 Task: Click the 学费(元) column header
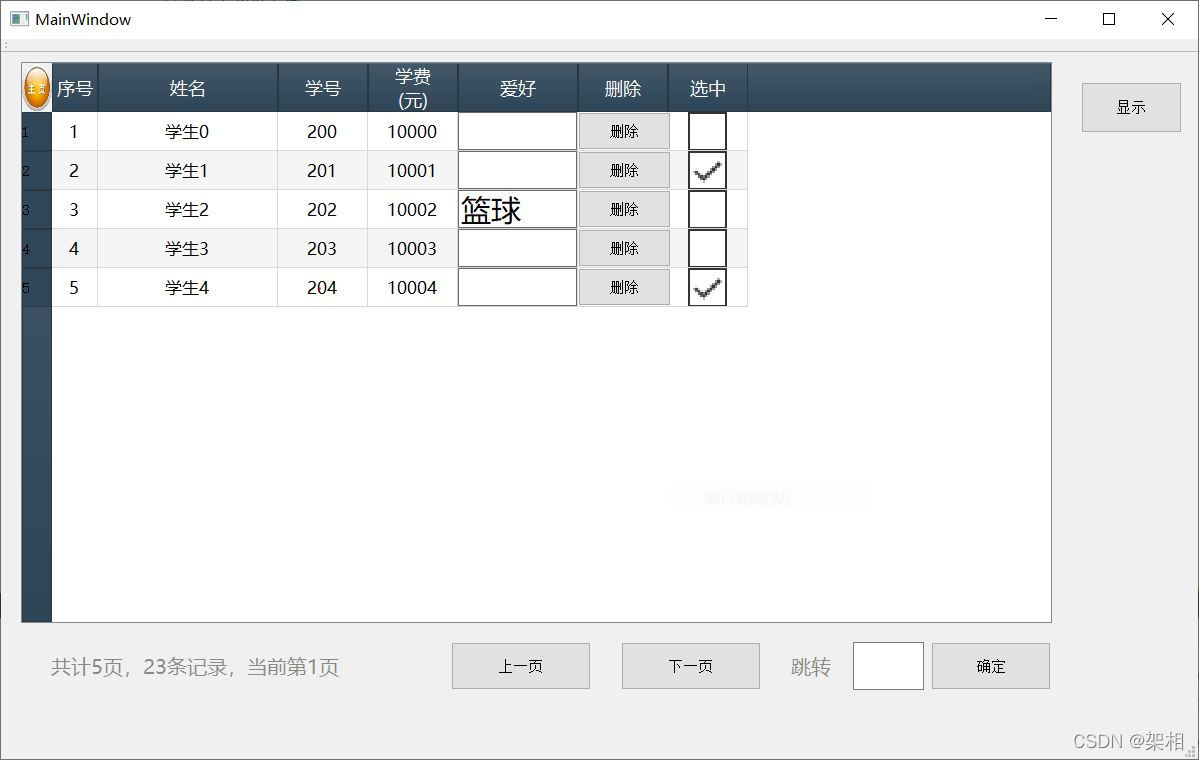413,88
